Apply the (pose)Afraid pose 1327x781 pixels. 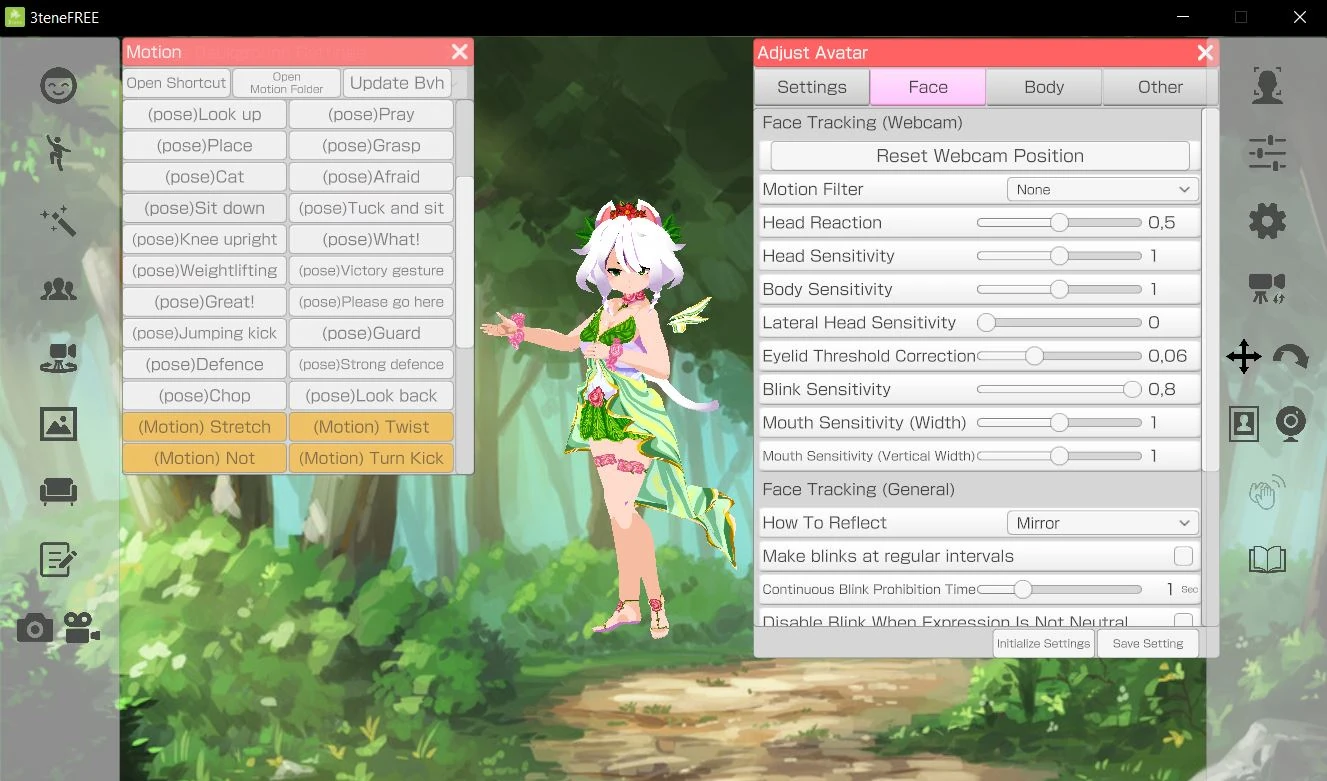(x=371, y=177)
